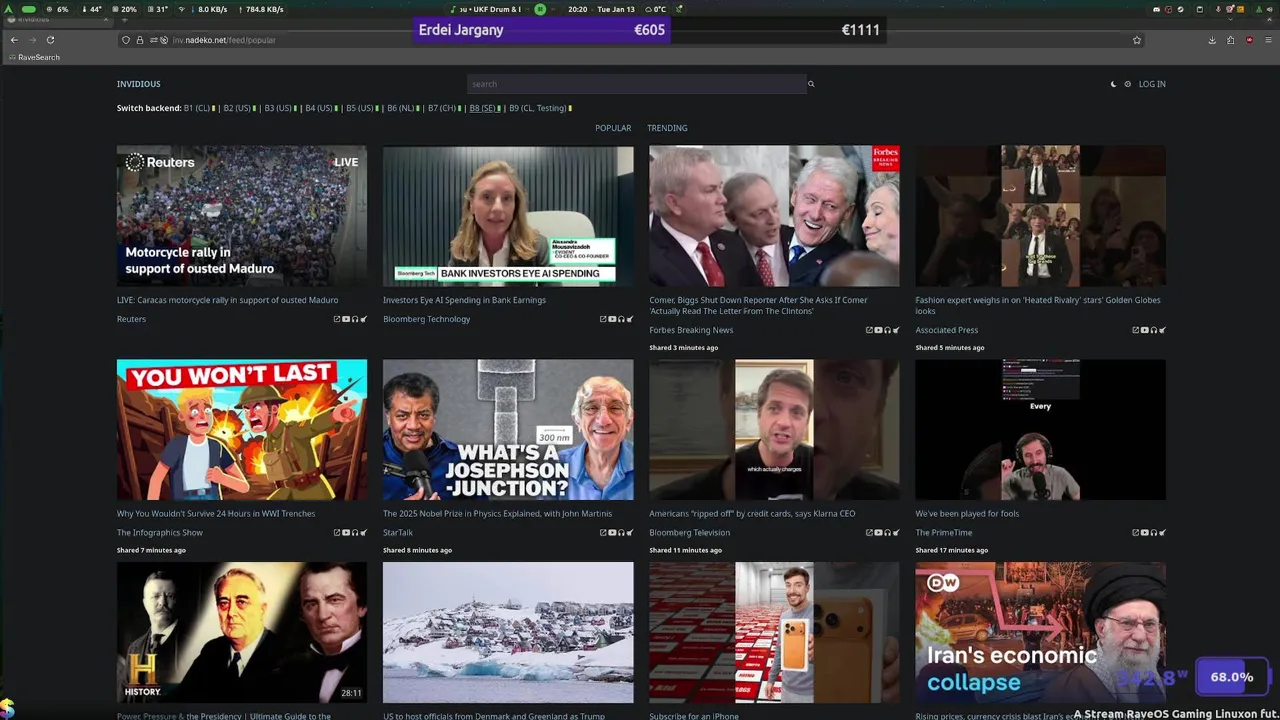Image resolution: width=1280 pixels, height=720 pixels.
Task: Open 'You Won't Last' WWI thumbnail
Action: pos(242,429)
